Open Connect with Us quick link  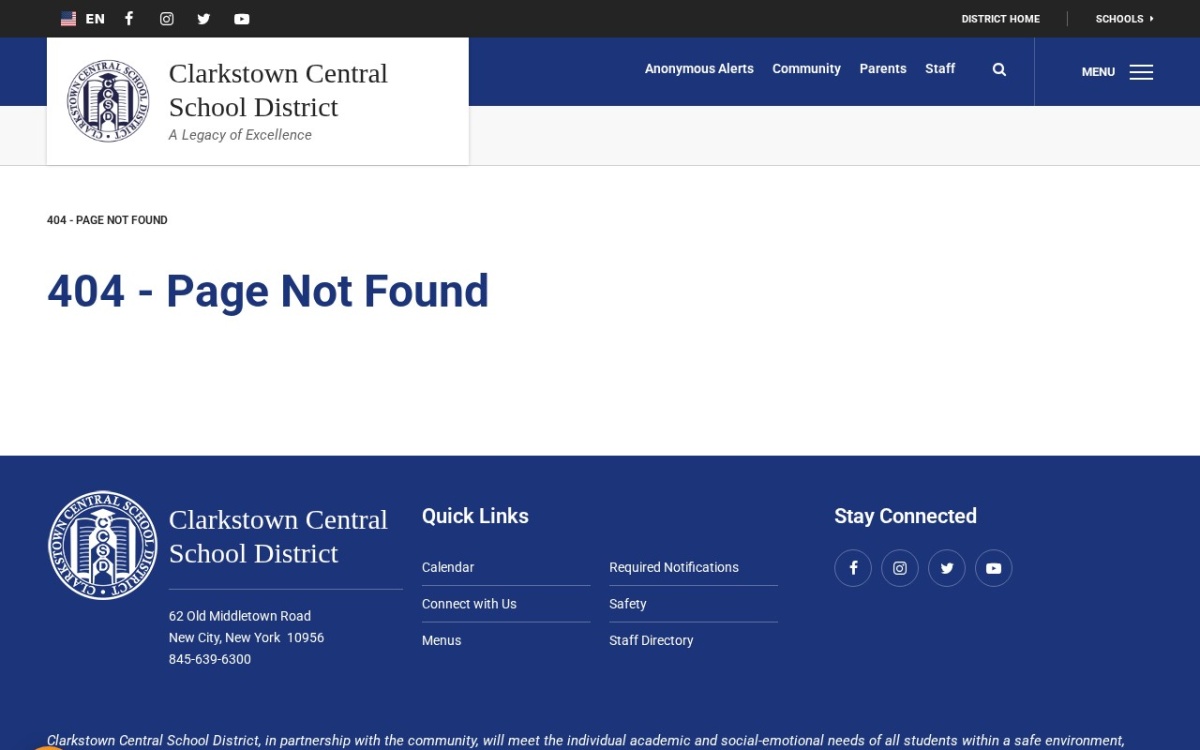(x=469, y=604)
